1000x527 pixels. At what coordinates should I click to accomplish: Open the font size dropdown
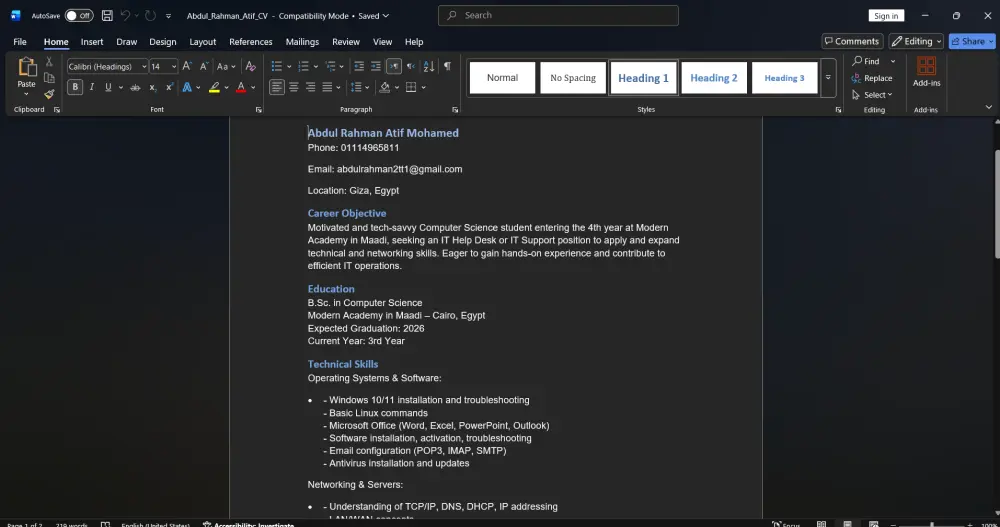173,66
